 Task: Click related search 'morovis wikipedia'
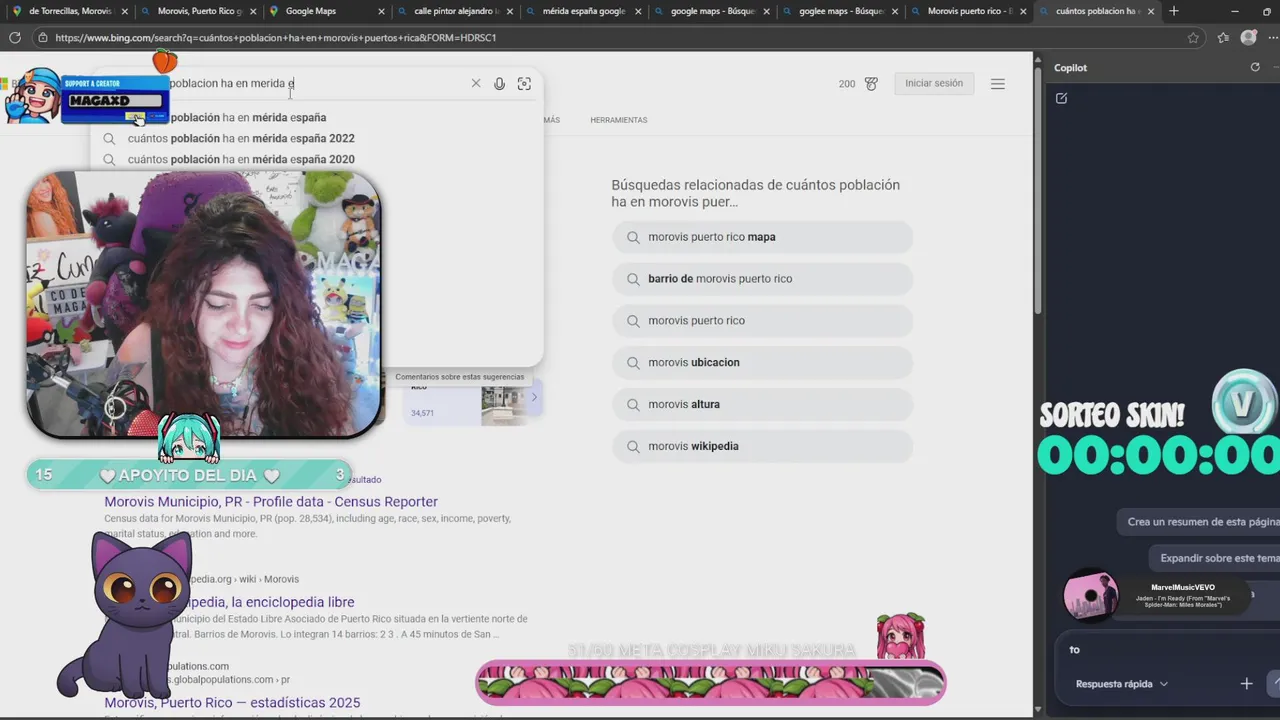point(762,447)
